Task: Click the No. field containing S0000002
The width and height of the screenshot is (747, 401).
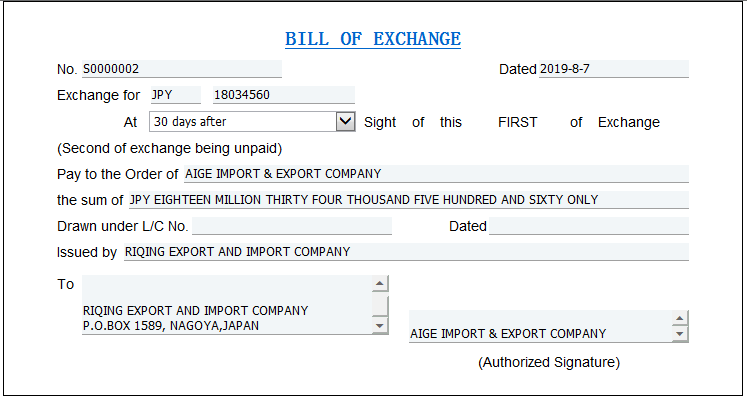Action: (181, 69)
